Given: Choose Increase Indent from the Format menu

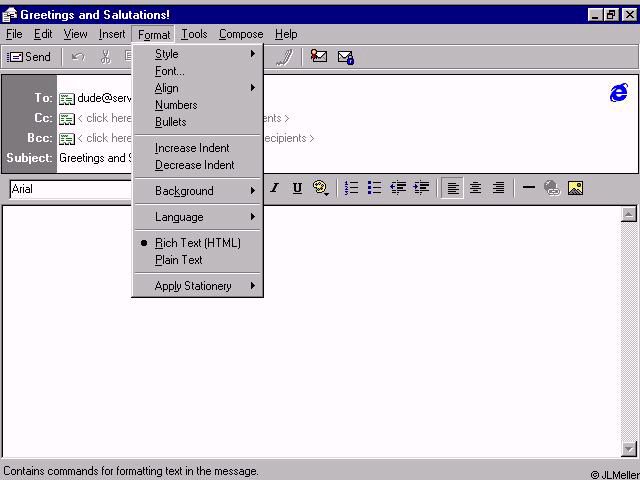Looking at the screenshot, I should 192,148.
